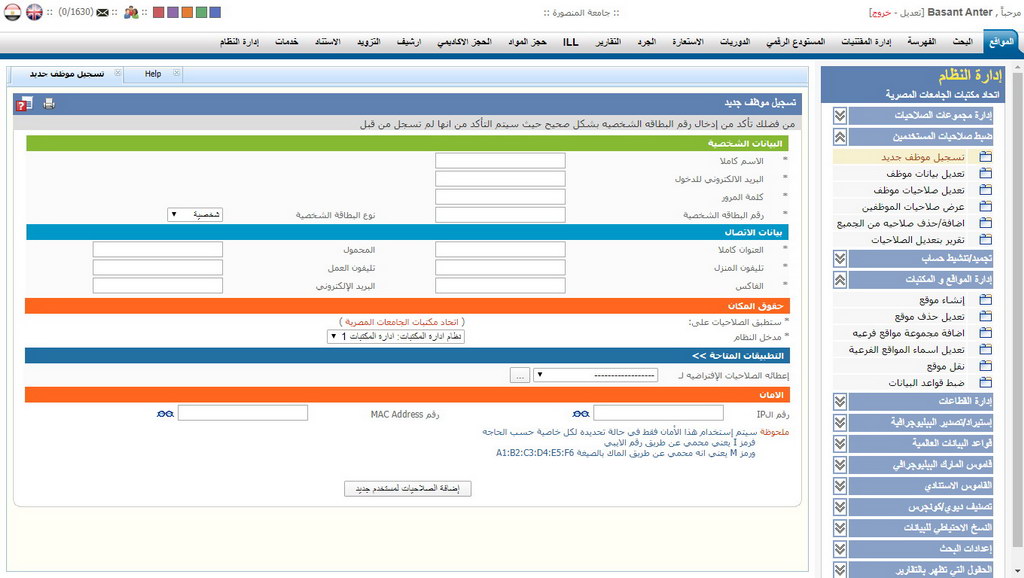Switch language using the Egyptian flag icon
The image size is (1024, 578).
12,12
